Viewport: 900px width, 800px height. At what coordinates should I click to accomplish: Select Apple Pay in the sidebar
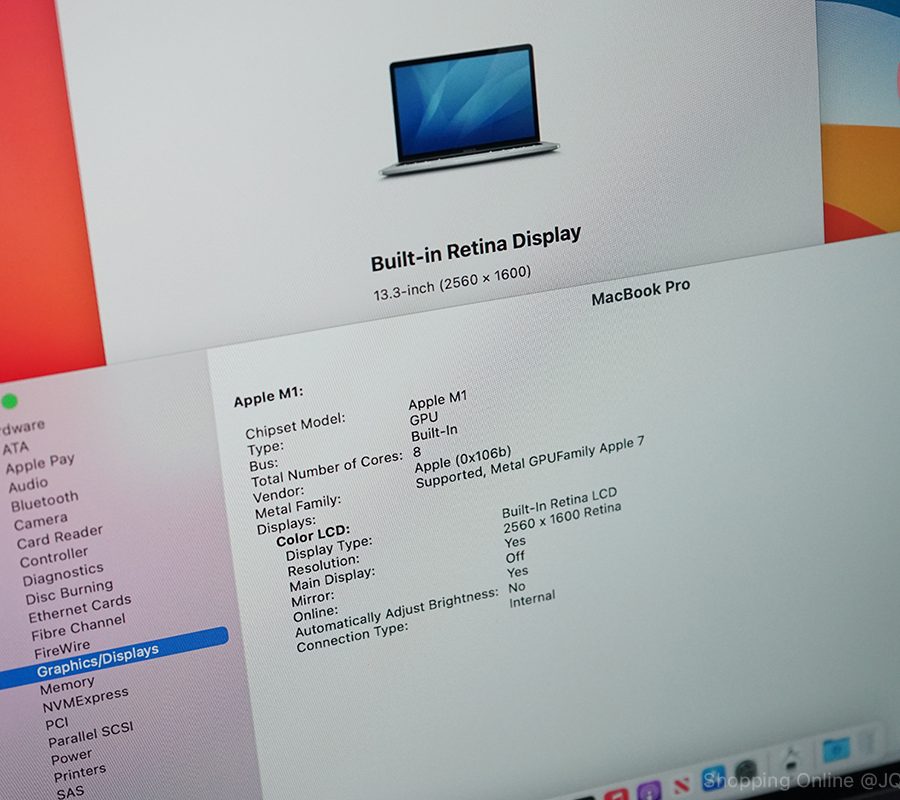40,464
